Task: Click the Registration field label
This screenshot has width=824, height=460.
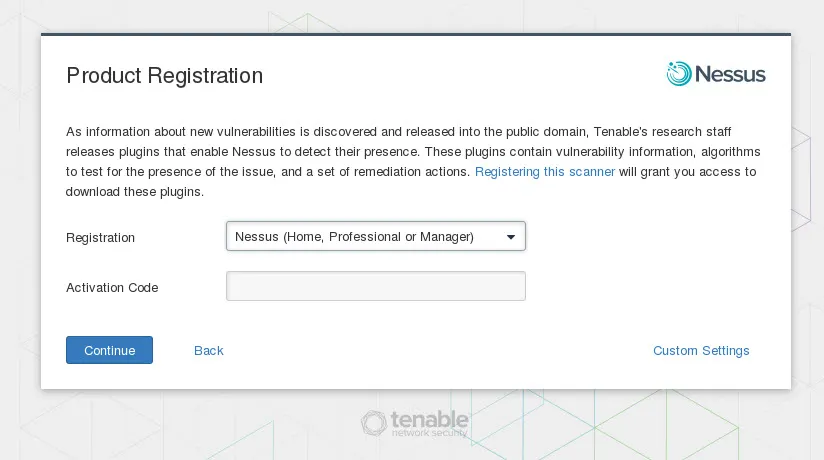Action: coord(100,238)
